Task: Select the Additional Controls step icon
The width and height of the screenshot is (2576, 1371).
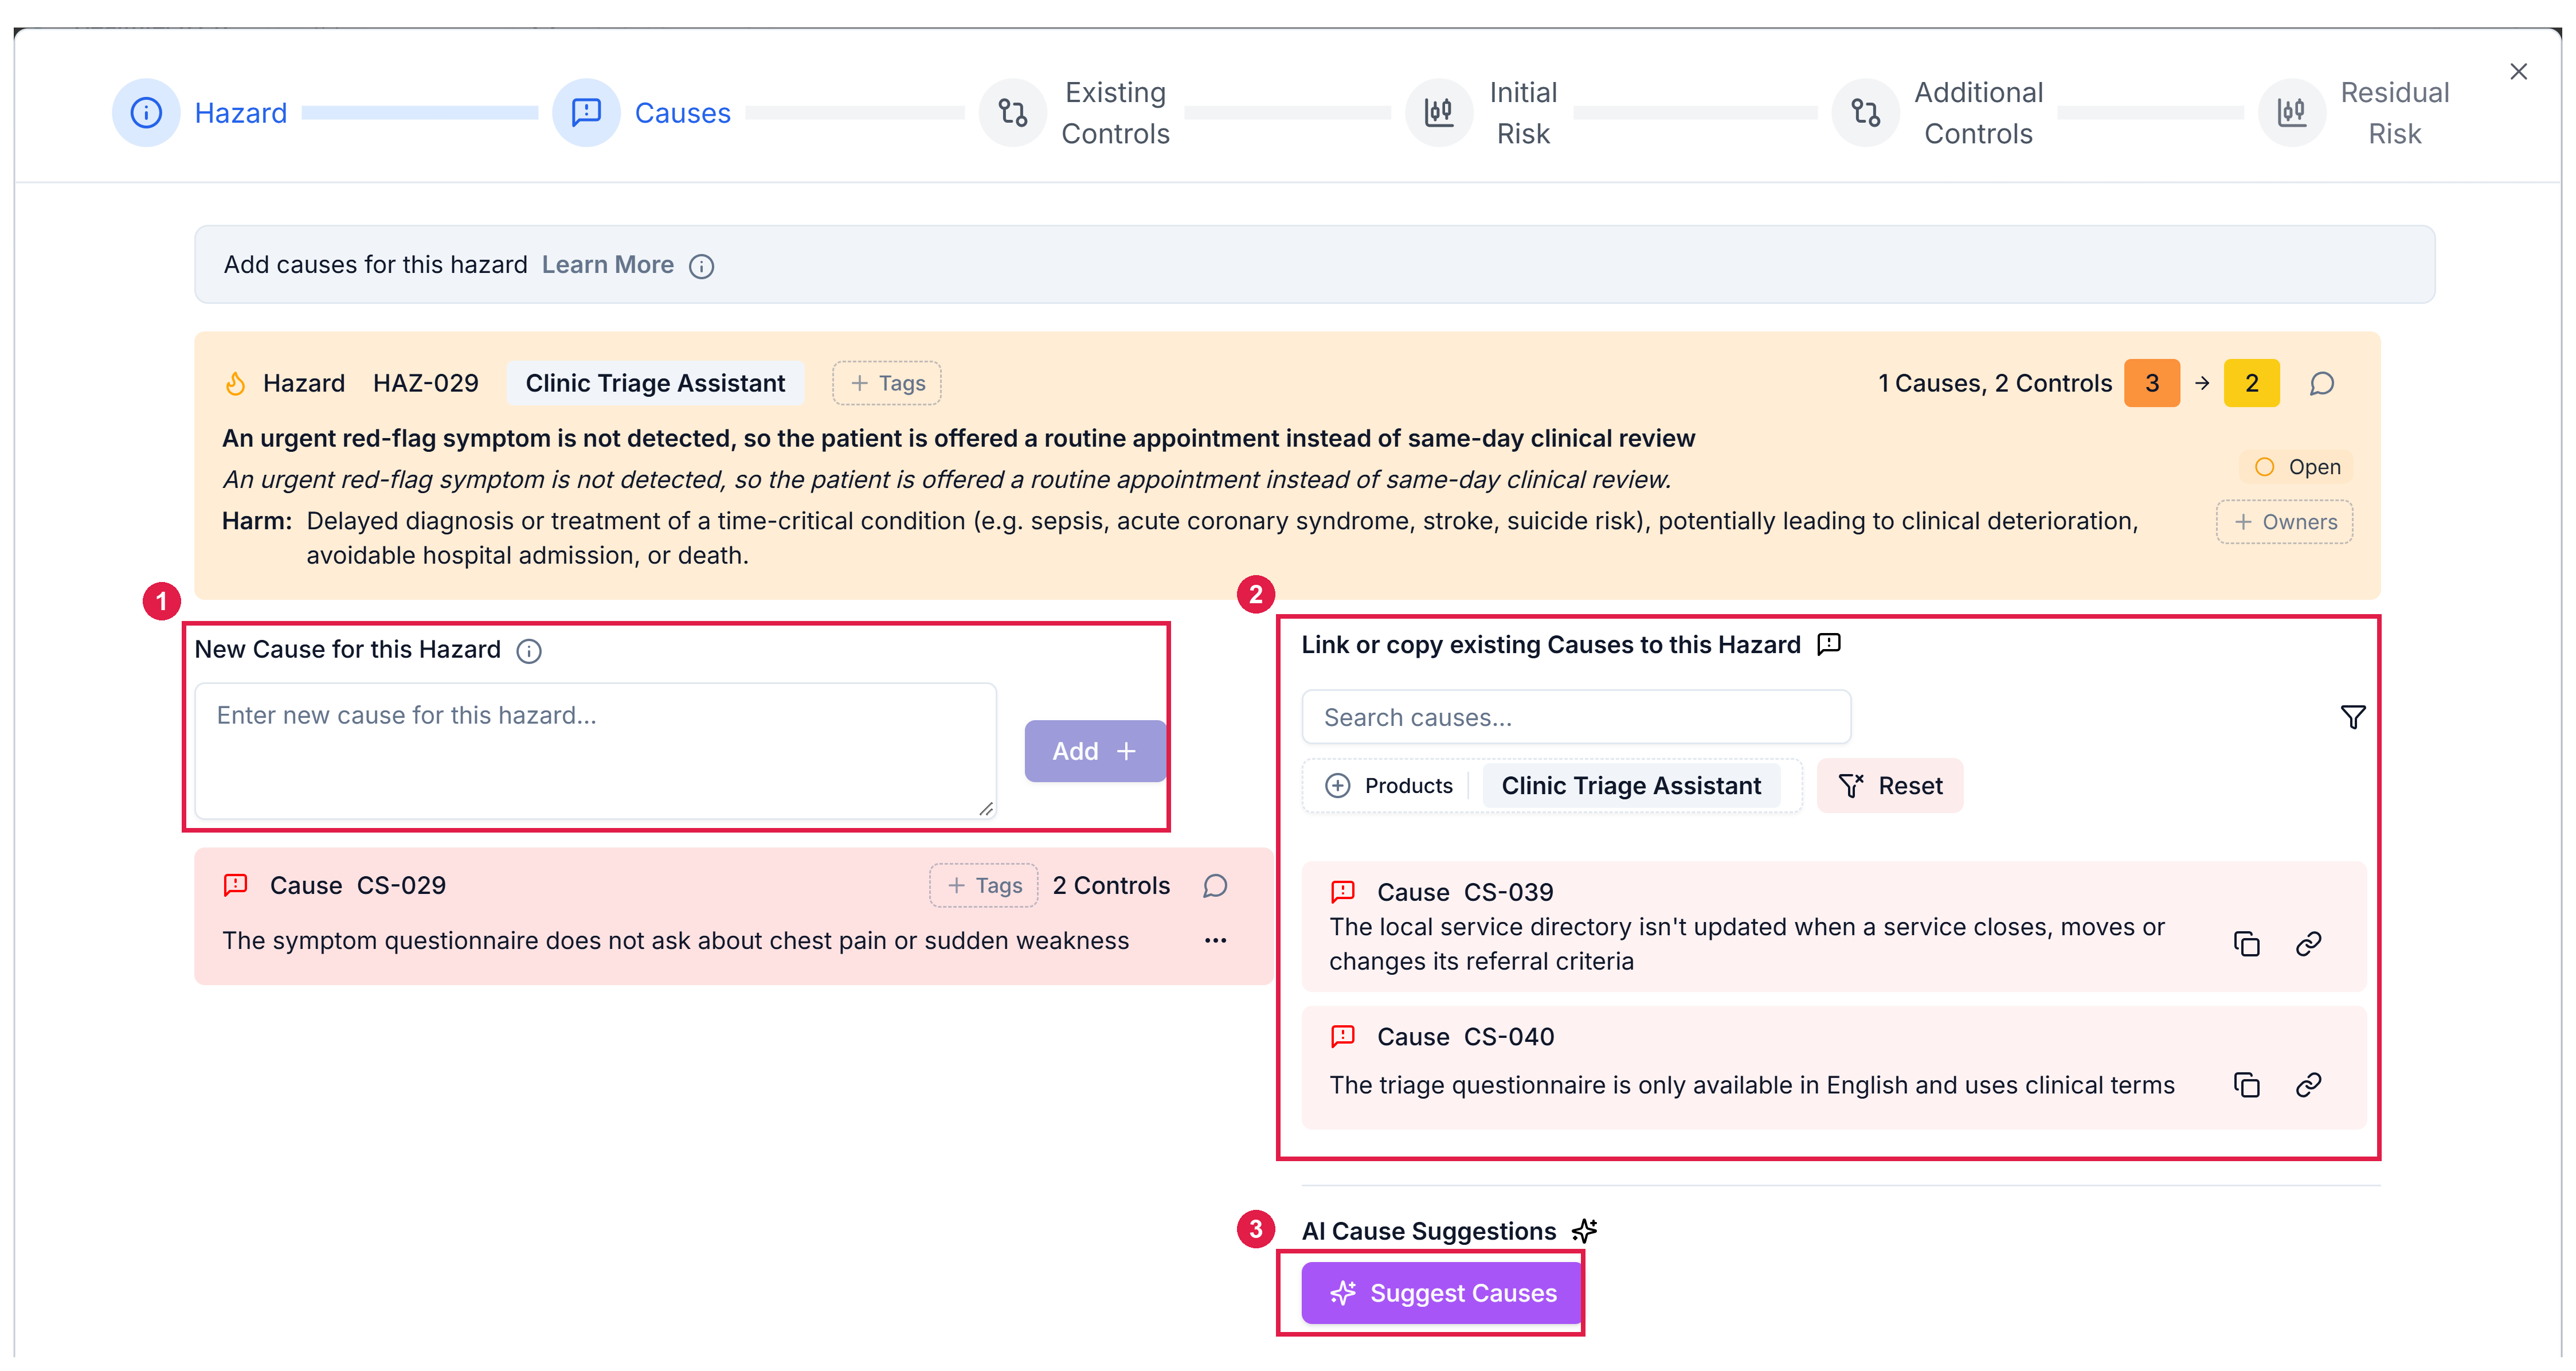Action: (x=1865, y=113)
